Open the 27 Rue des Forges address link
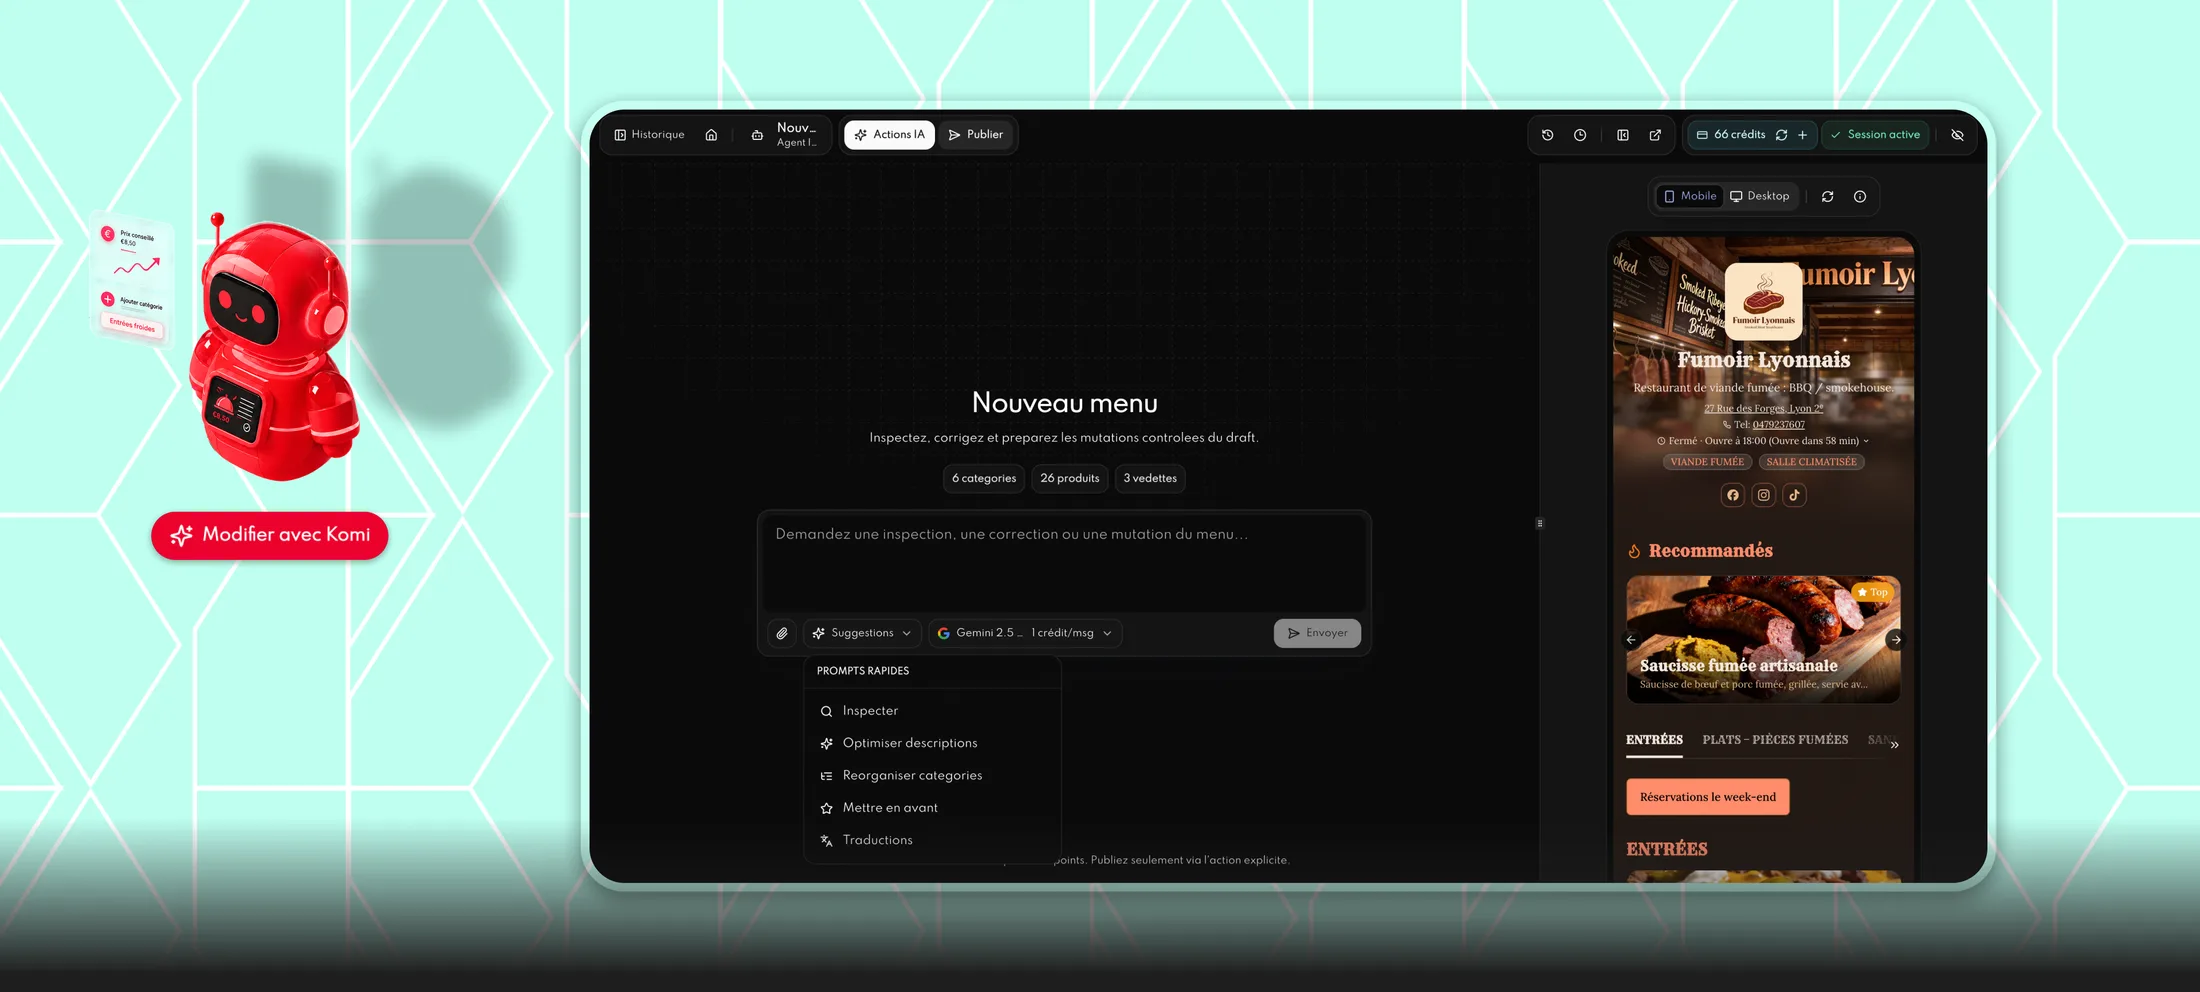The height and width of the screenshot is (992, 2200). coord(1763,408)
